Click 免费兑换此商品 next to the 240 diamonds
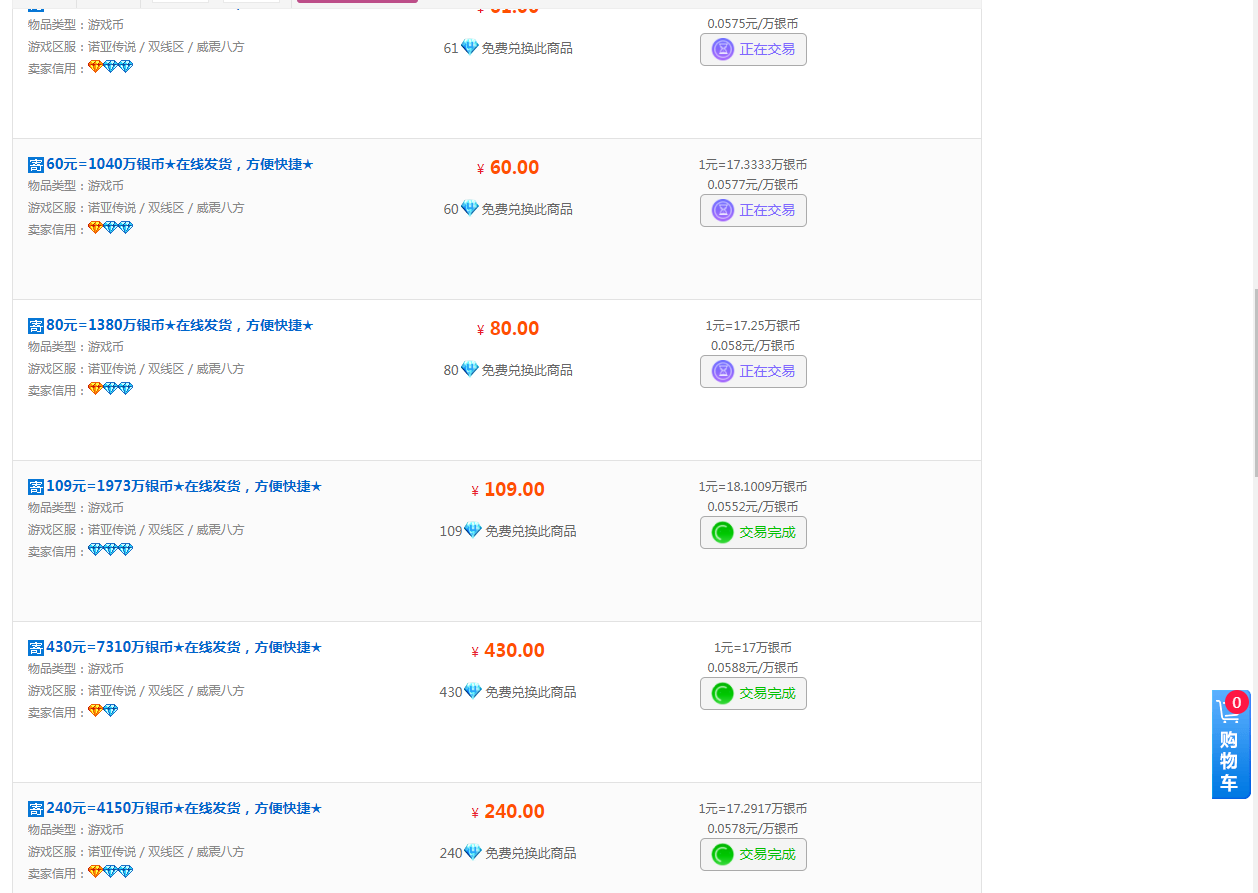Image resolution: width=1258 pixels, height=893 pixels. 531,853
